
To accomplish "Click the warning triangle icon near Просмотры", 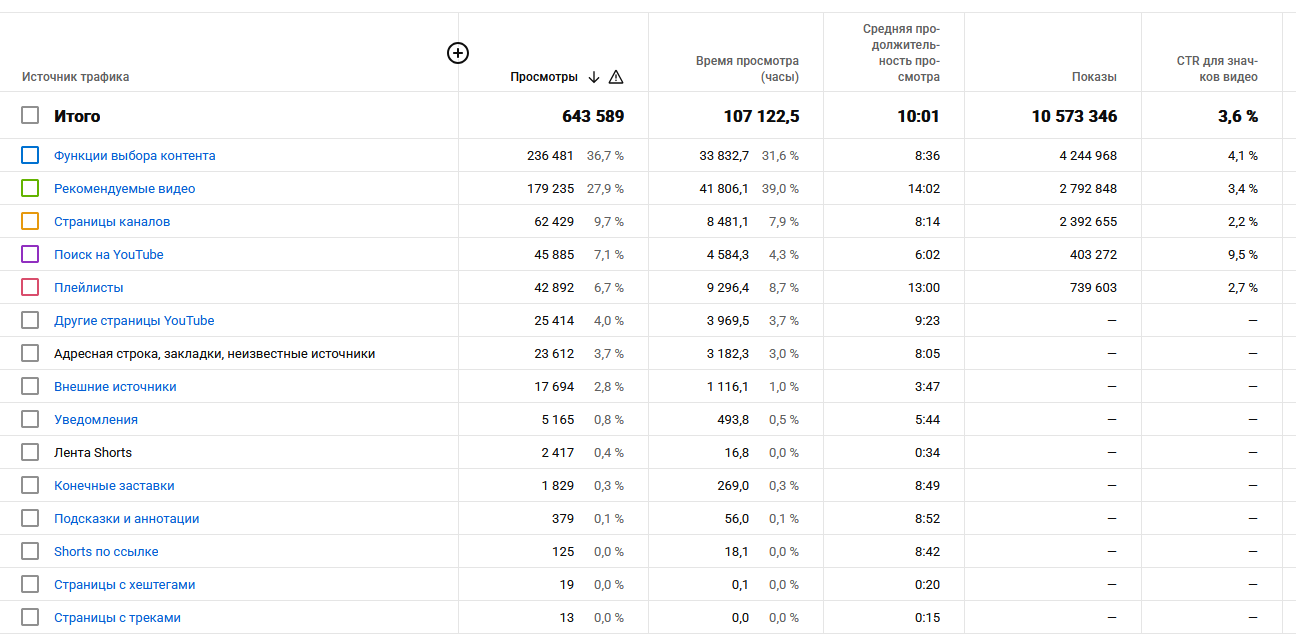I will (x=616, y=77).
